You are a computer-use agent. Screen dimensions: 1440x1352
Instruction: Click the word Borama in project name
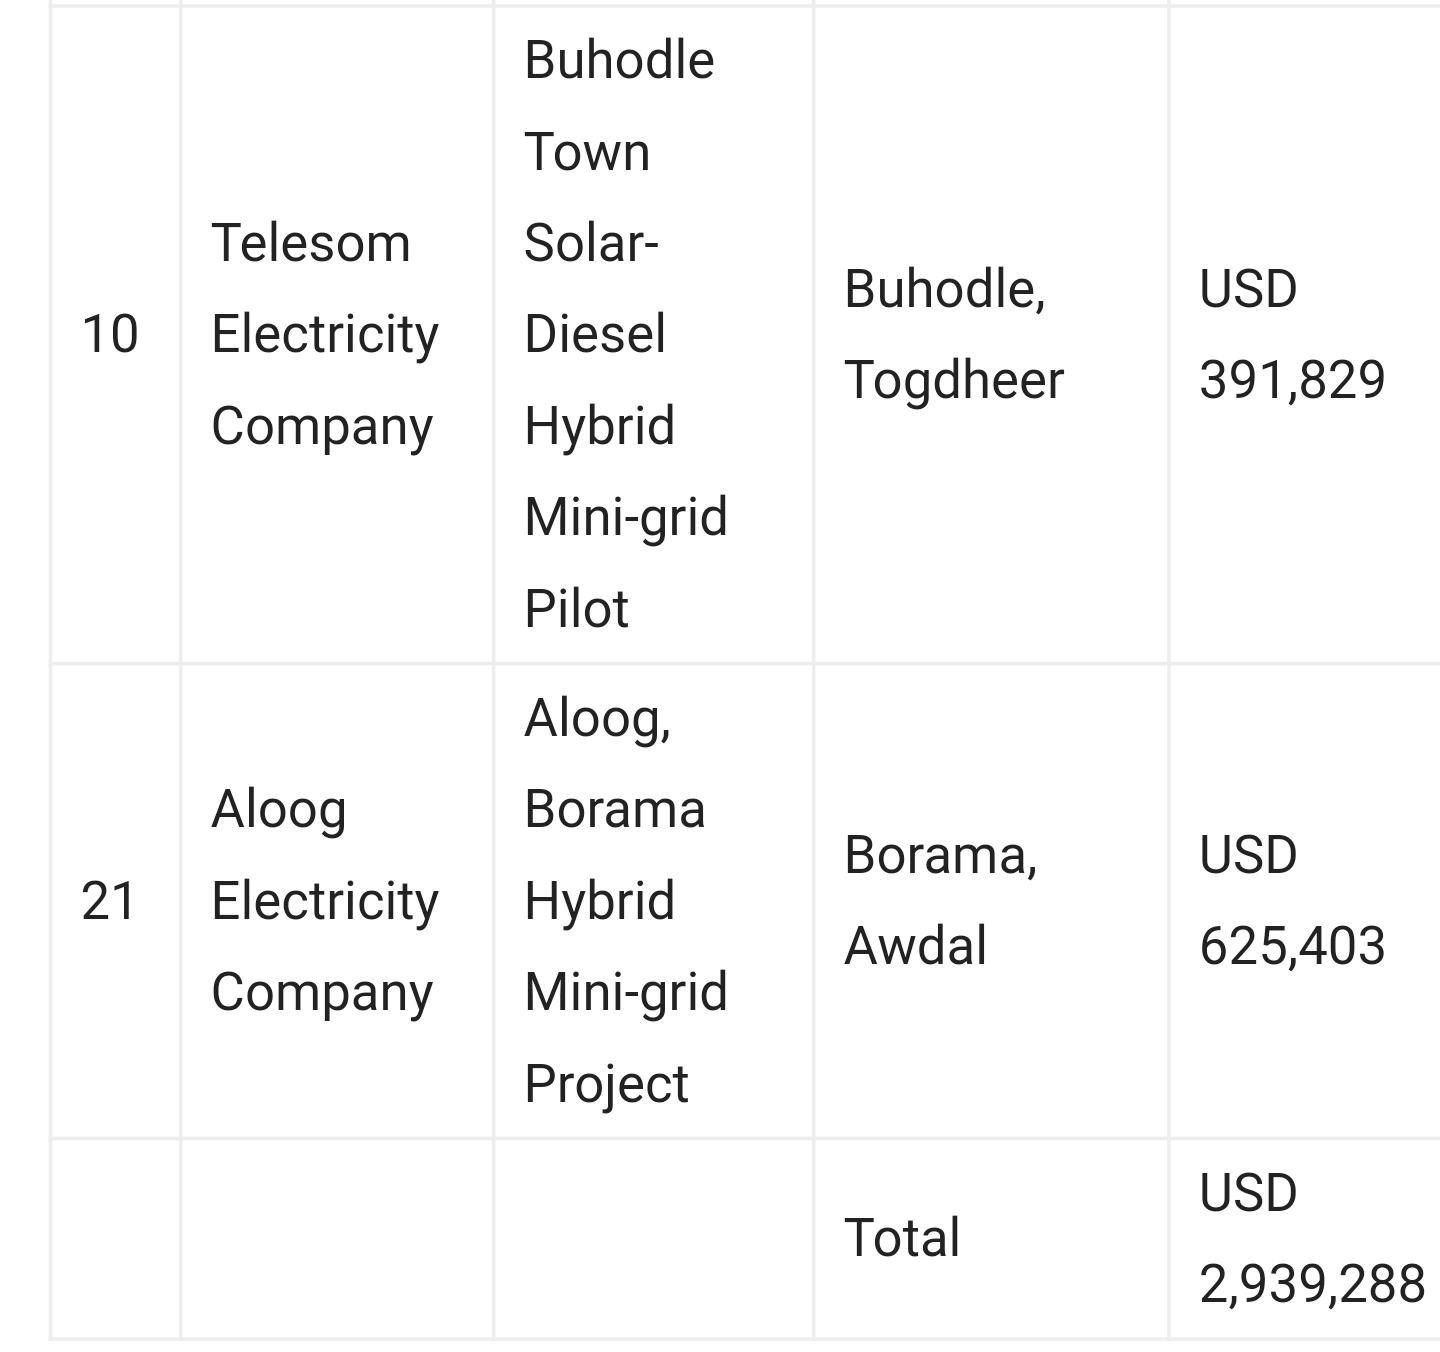(x=615, y=809)
